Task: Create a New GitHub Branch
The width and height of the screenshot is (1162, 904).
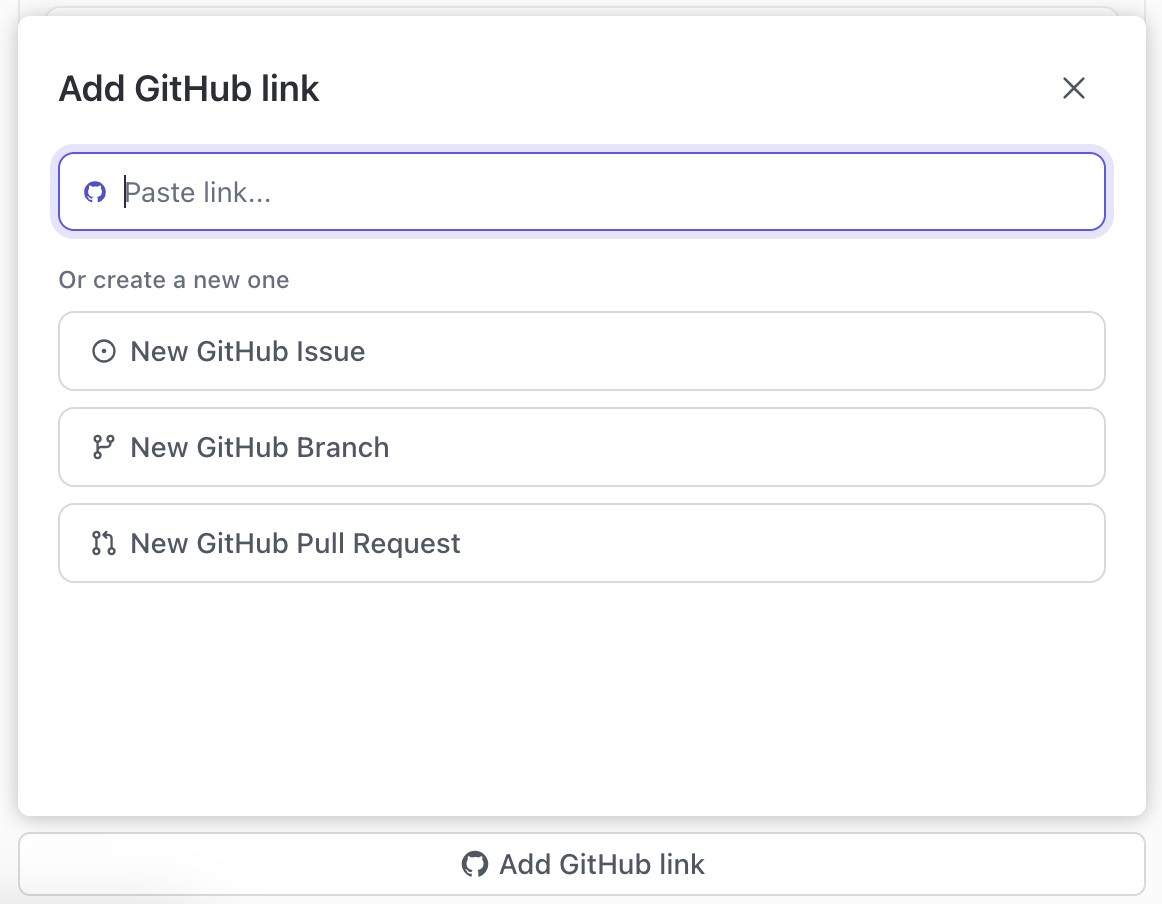Action: coord(581,447)
